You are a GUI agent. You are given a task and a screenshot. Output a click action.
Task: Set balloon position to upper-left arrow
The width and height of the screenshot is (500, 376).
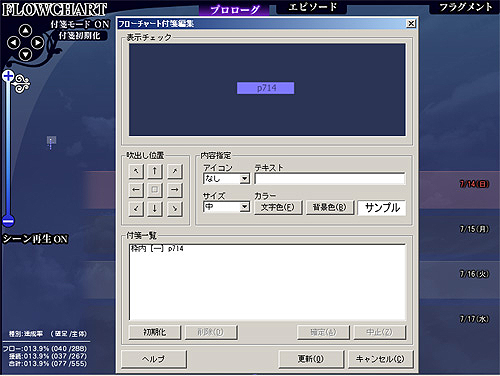coord(136,171)
